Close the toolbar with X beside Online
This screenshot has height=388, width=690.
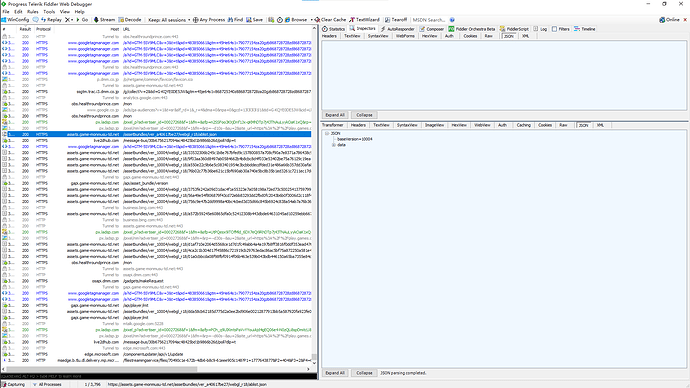pyautogui.click(x=685, y=20)
